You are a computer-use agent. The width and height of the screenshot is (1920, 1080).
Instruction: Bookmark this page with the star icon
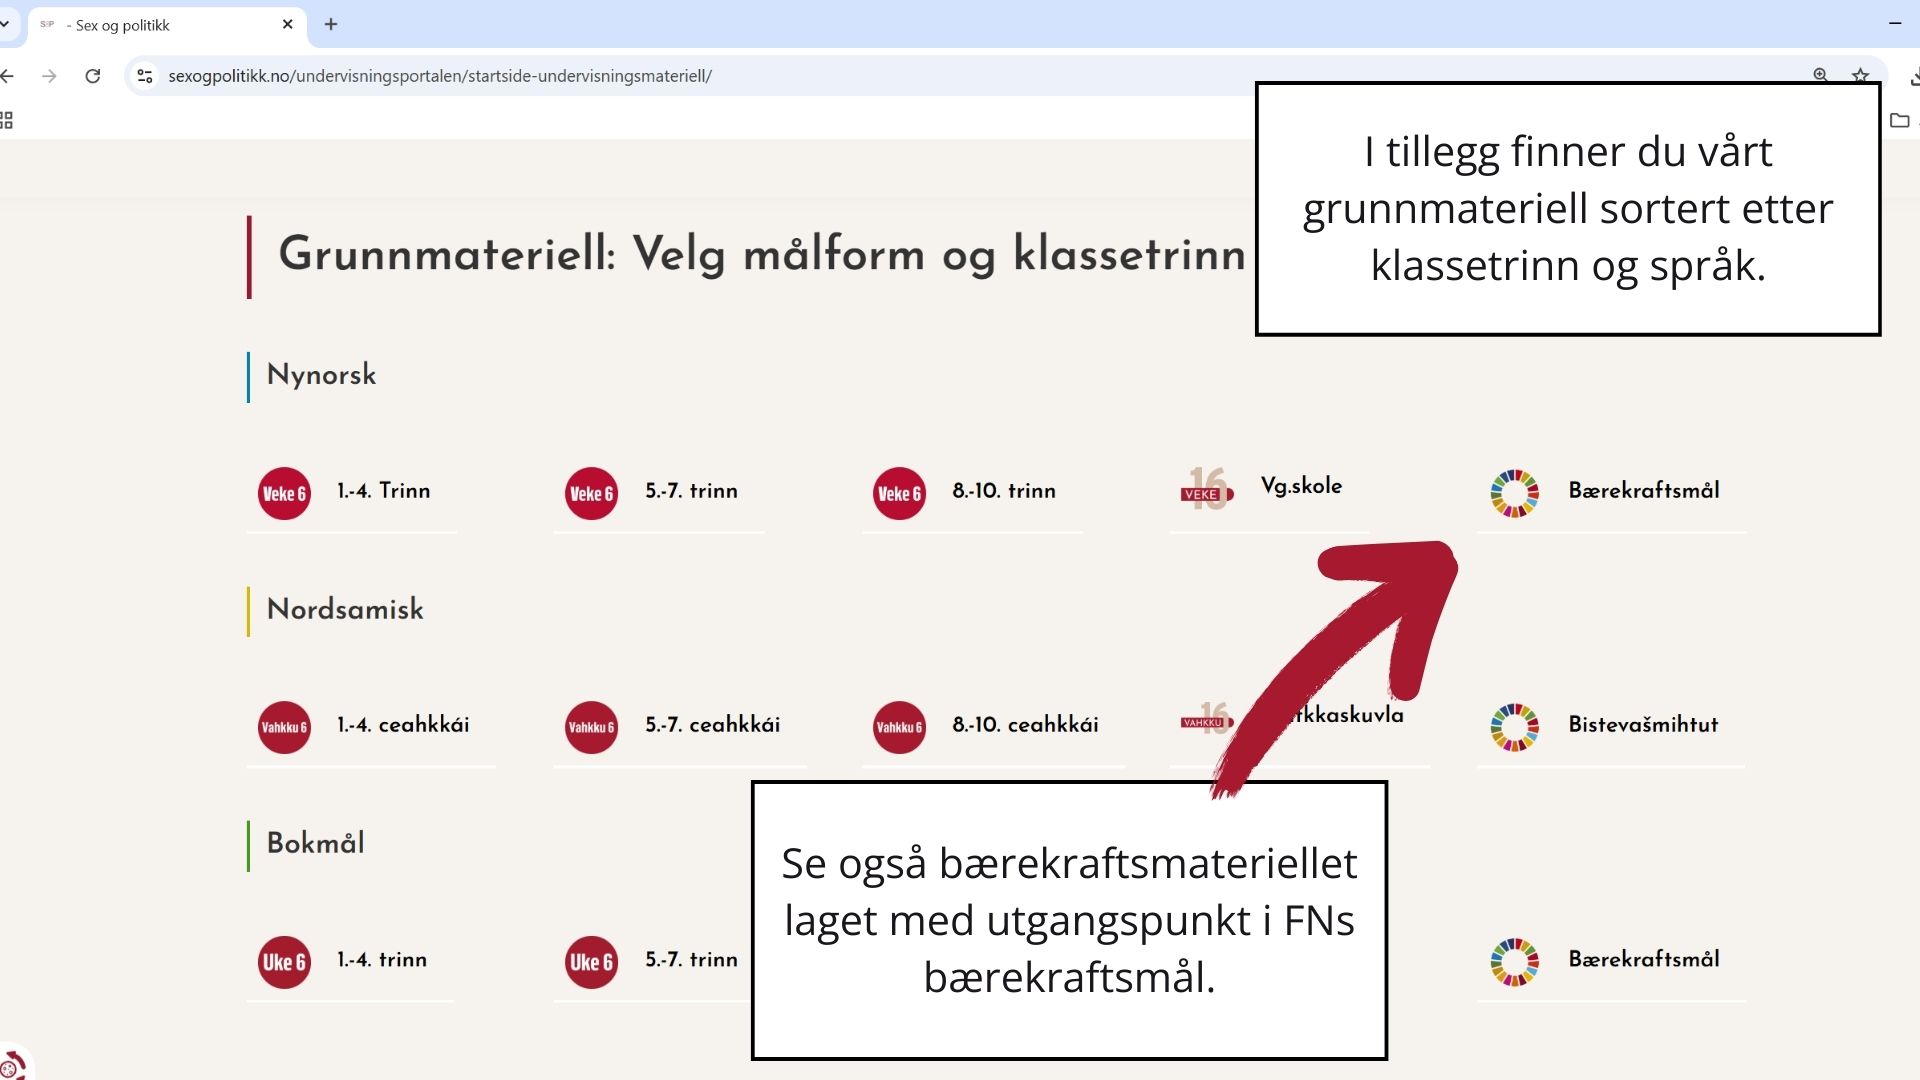coord(1860,75)
